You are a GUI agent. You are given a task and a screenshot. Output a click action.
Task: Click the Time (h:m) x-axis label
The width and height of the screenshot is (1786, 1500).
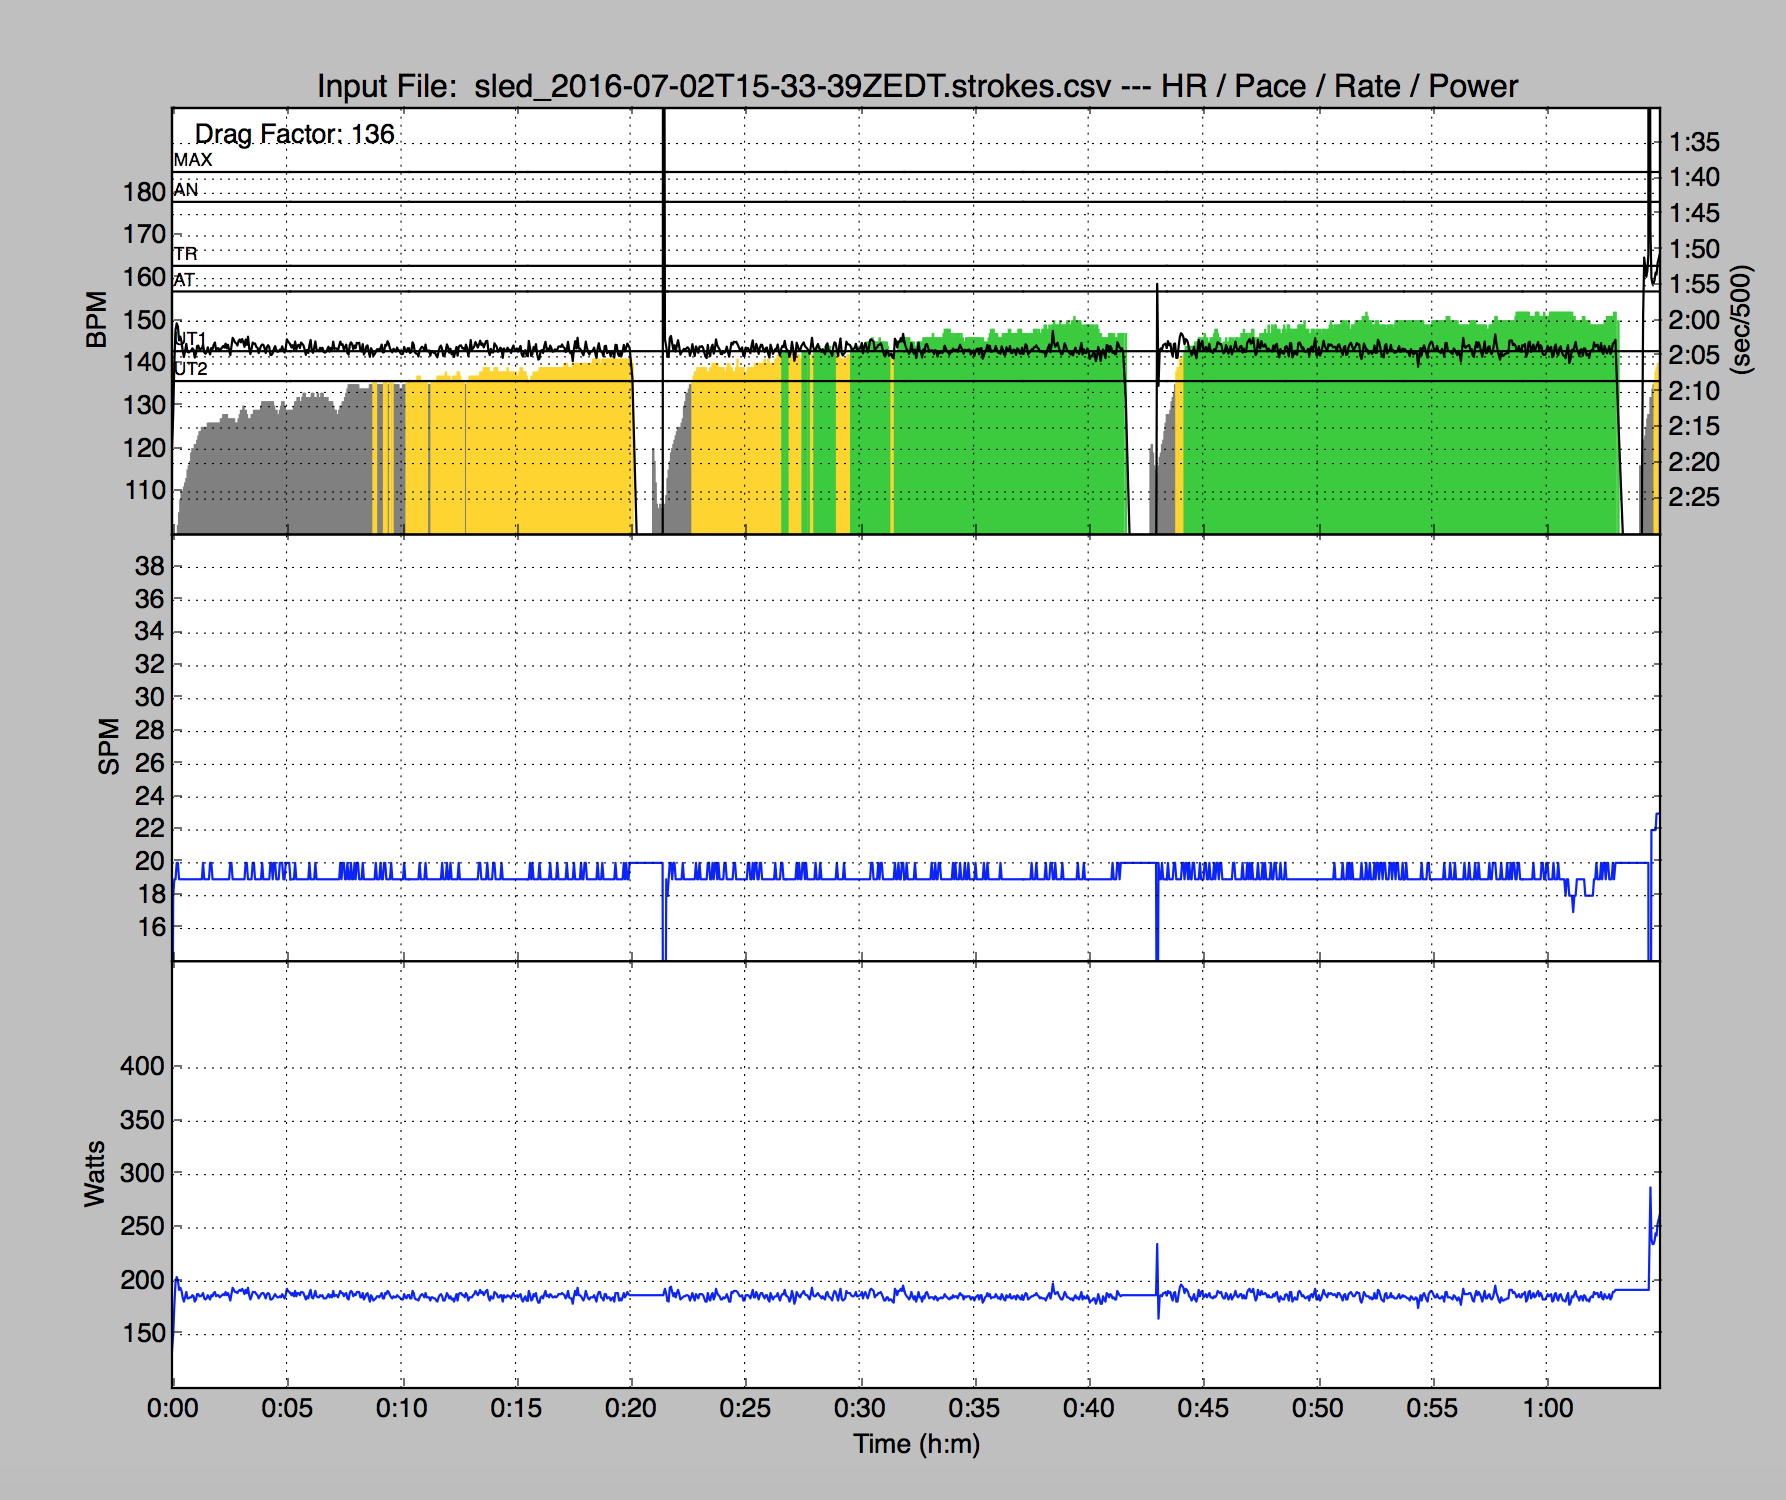pos(916,1444)
